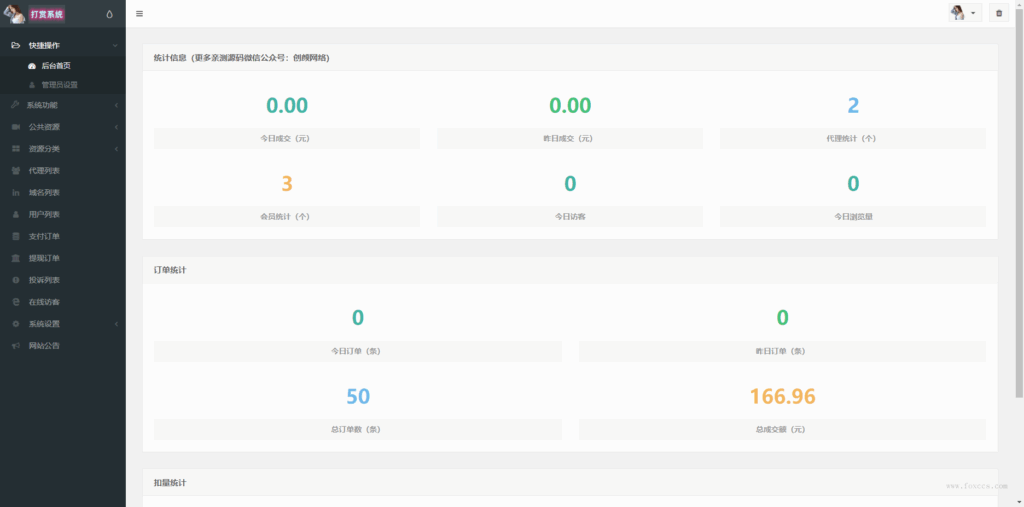Go to 代理列表 page
Image resolution: width=1024 pixels, height=507 pixels.
point(44,171)
